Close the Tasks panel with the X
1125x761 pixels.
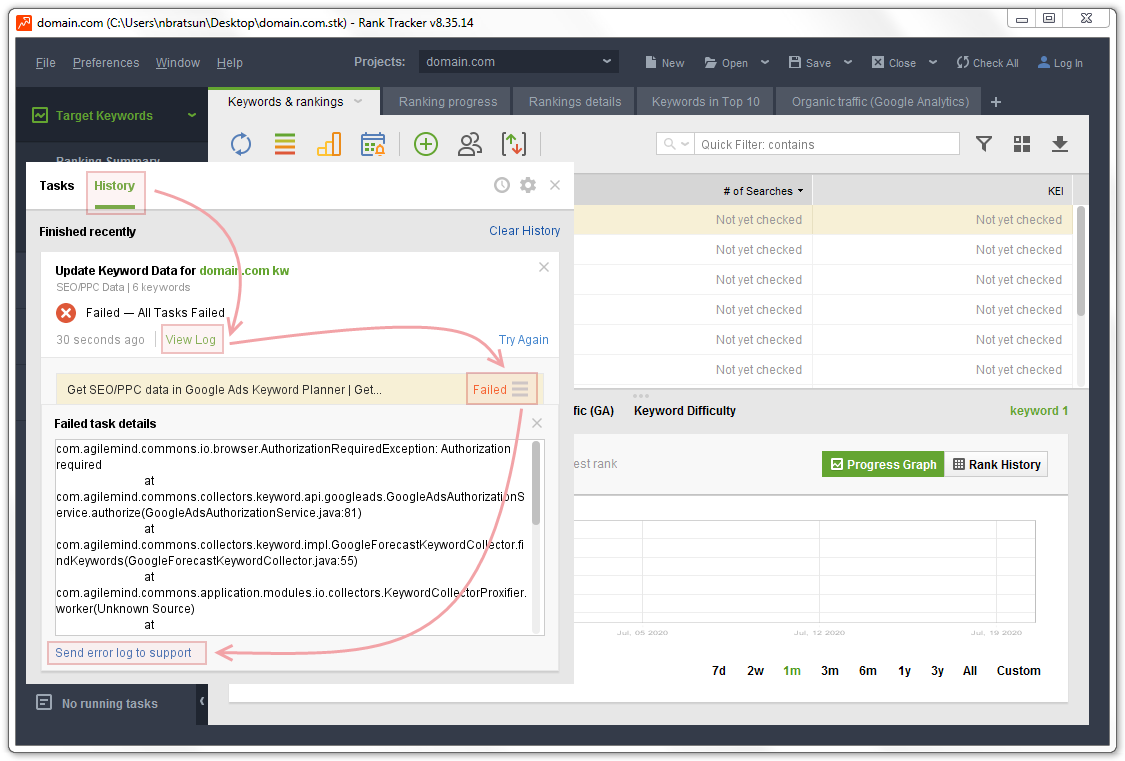[555, 185]
